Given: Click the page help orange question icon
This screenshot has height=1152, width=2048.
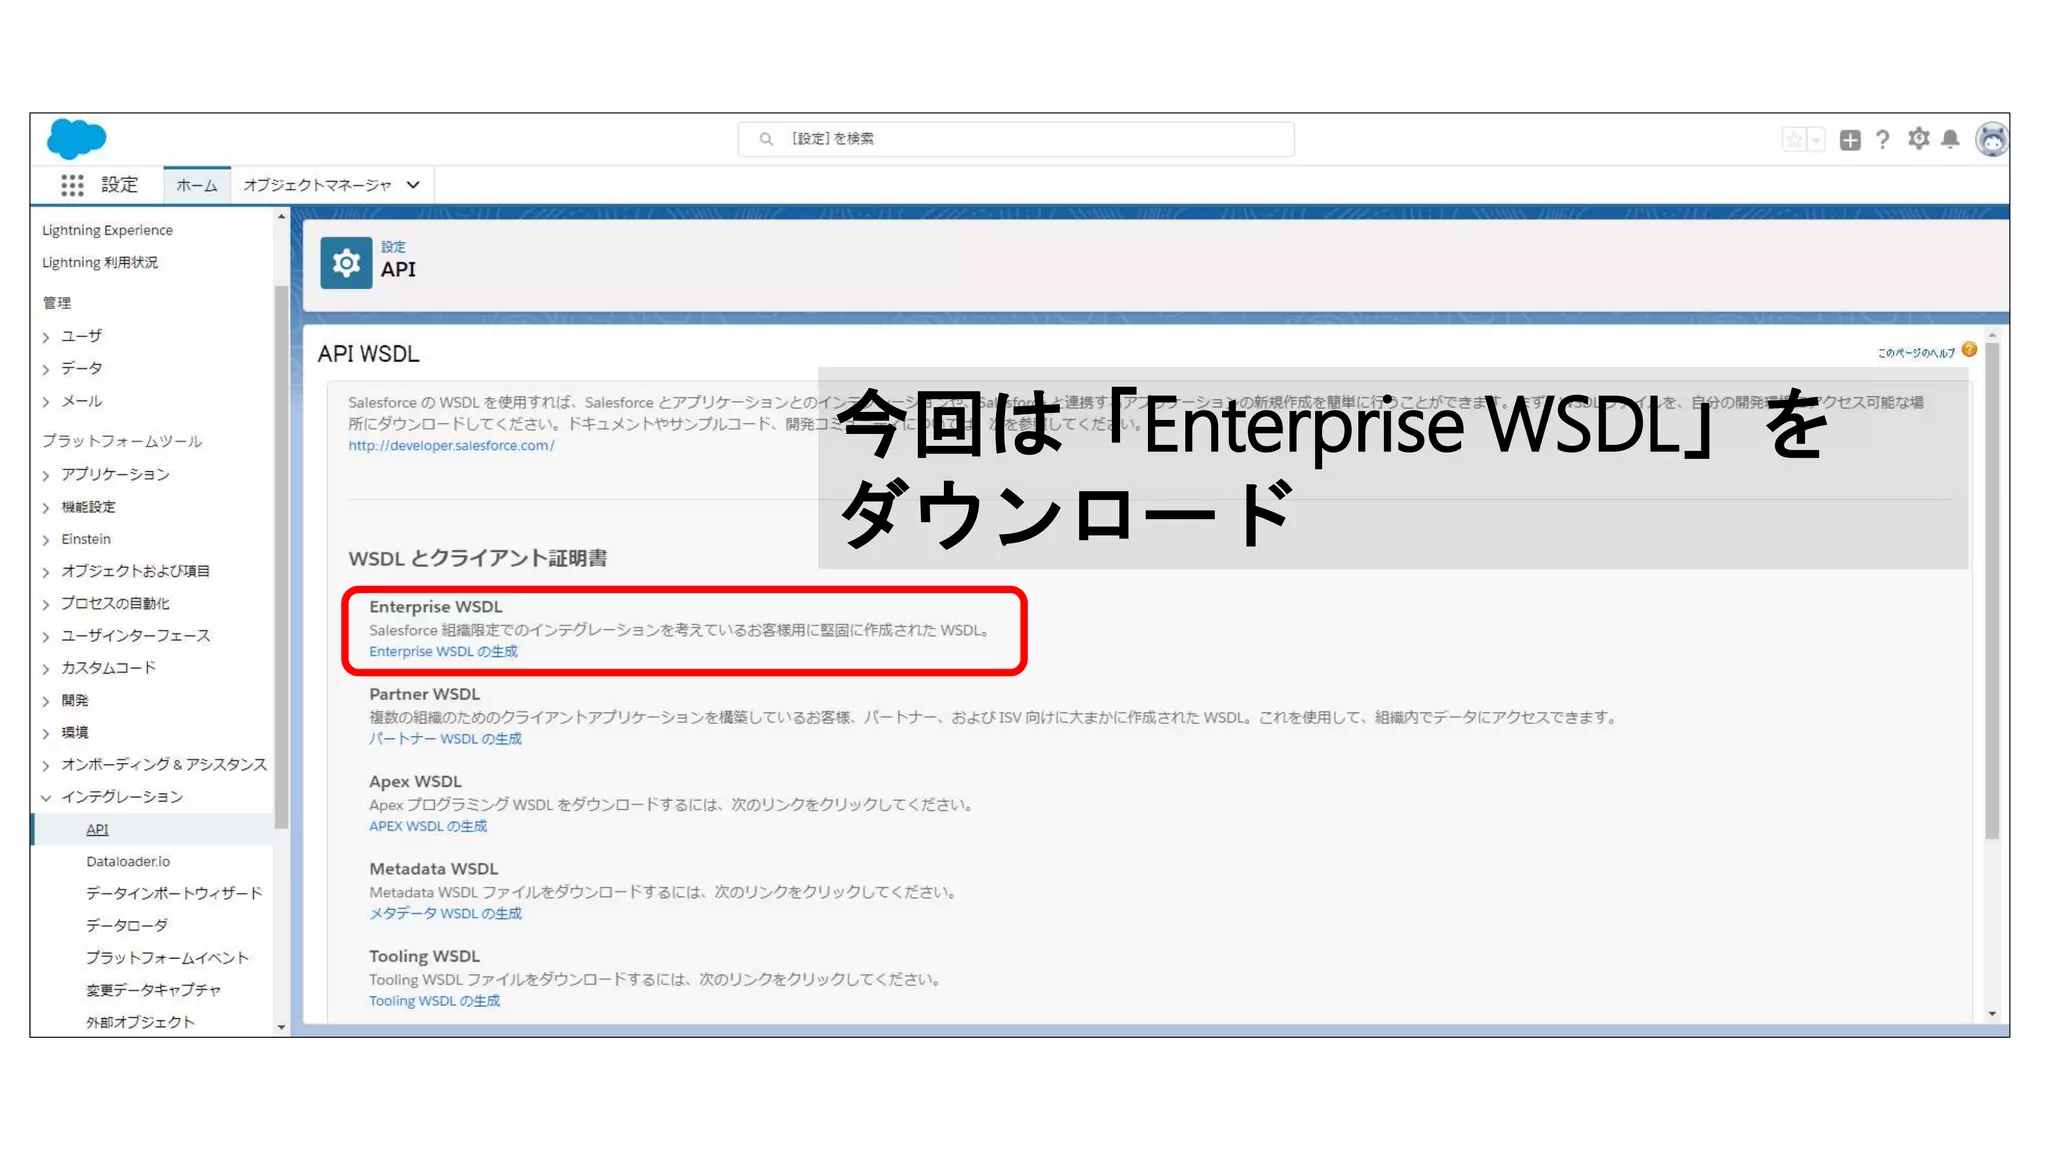Looking at the screenshot, I should click(x=1969, y=350).
